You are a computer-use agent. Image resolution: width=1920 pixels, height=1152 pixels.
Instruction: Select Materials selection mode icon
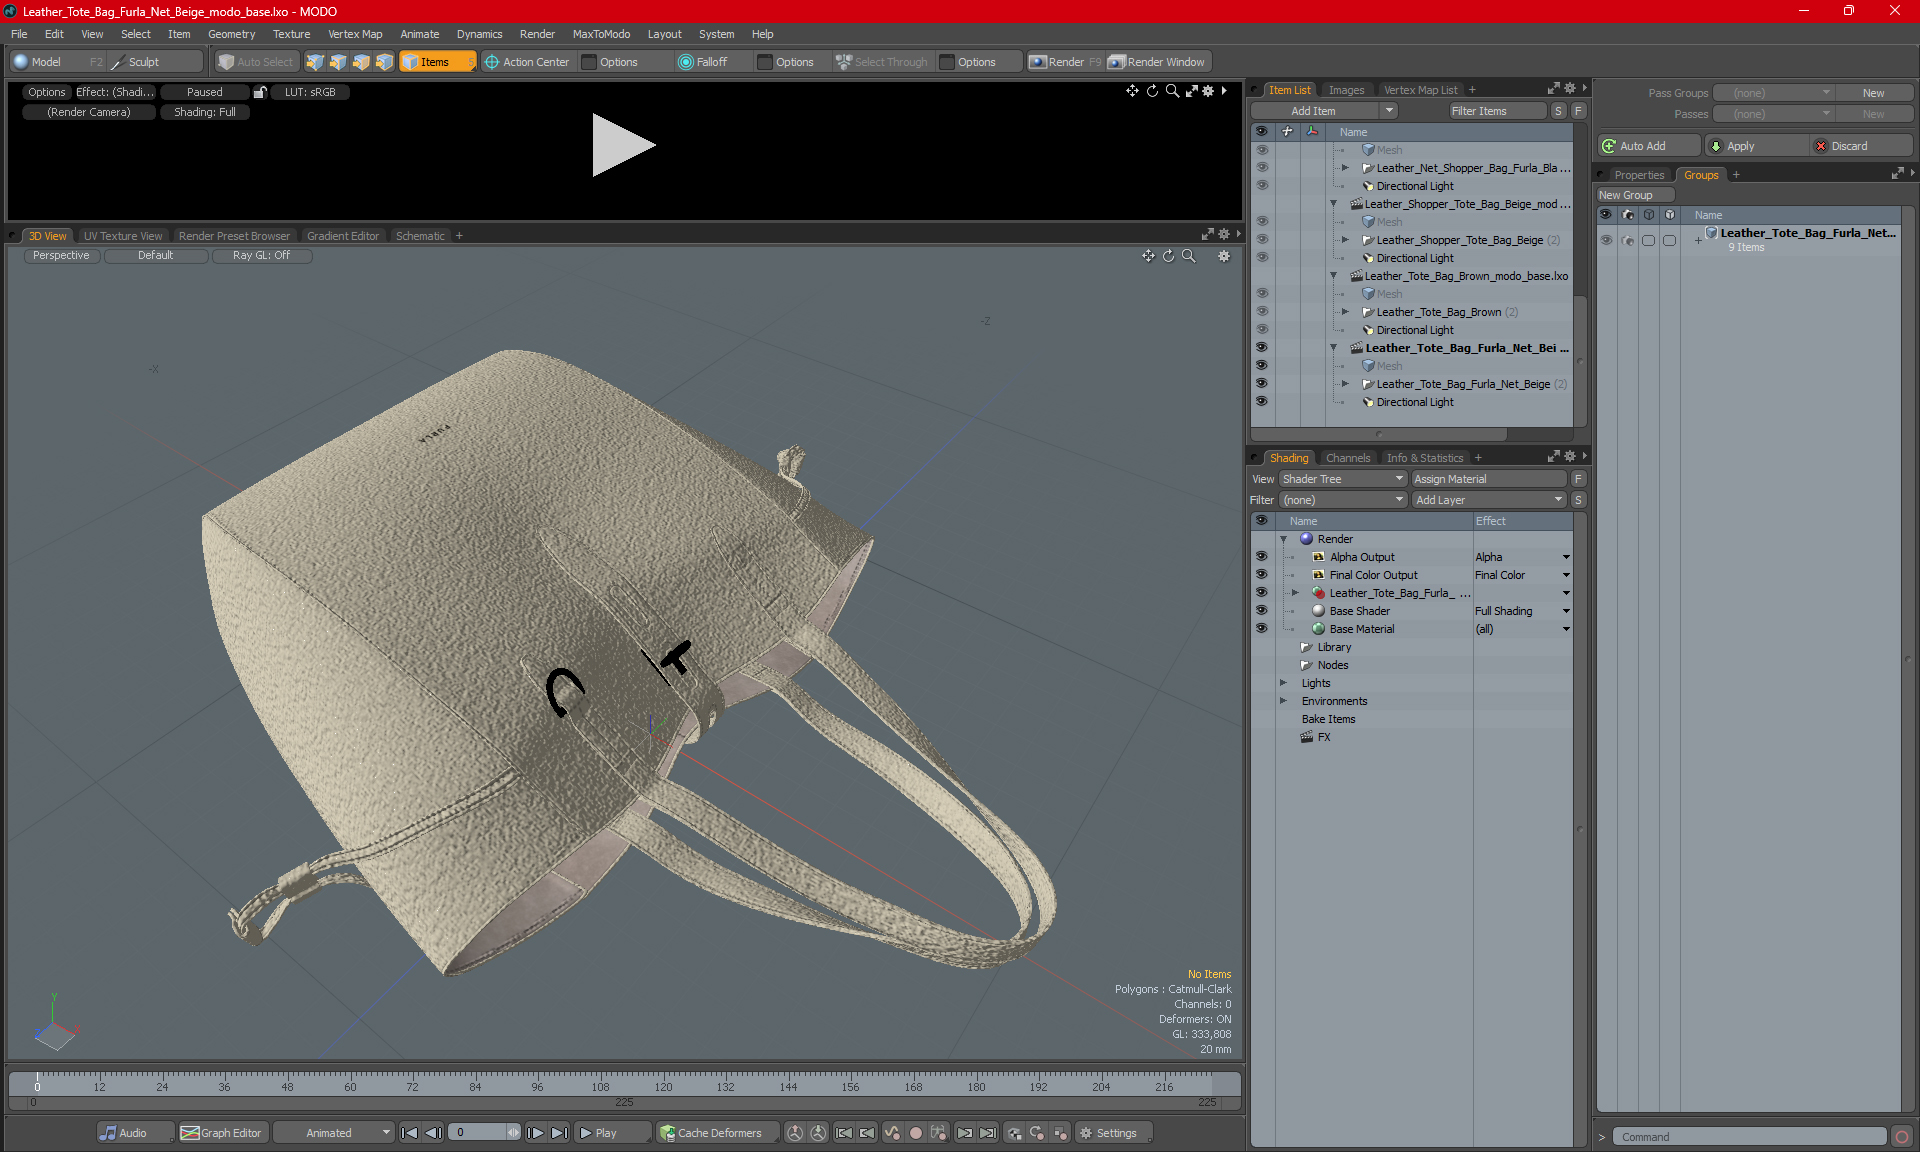click(x=384, y=62)
